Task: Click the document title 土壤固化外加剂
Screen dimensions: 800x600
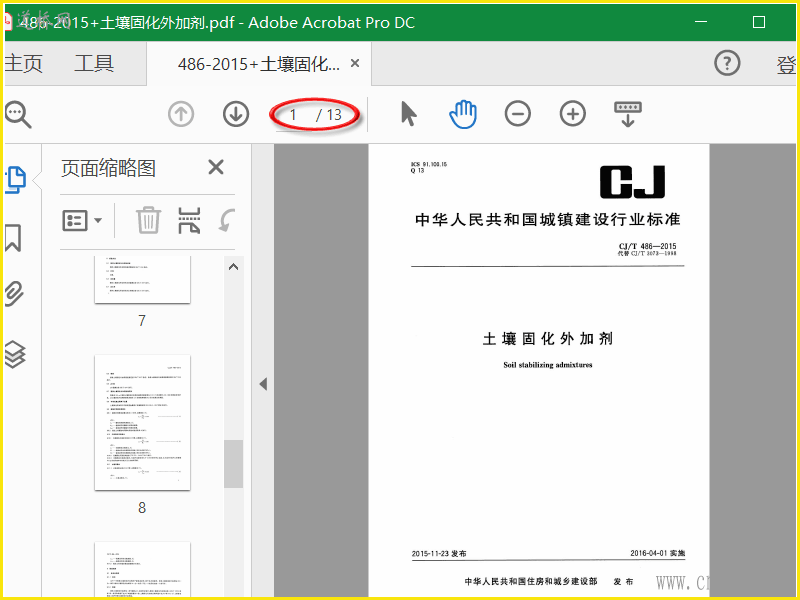Action: tap(547, 339)
